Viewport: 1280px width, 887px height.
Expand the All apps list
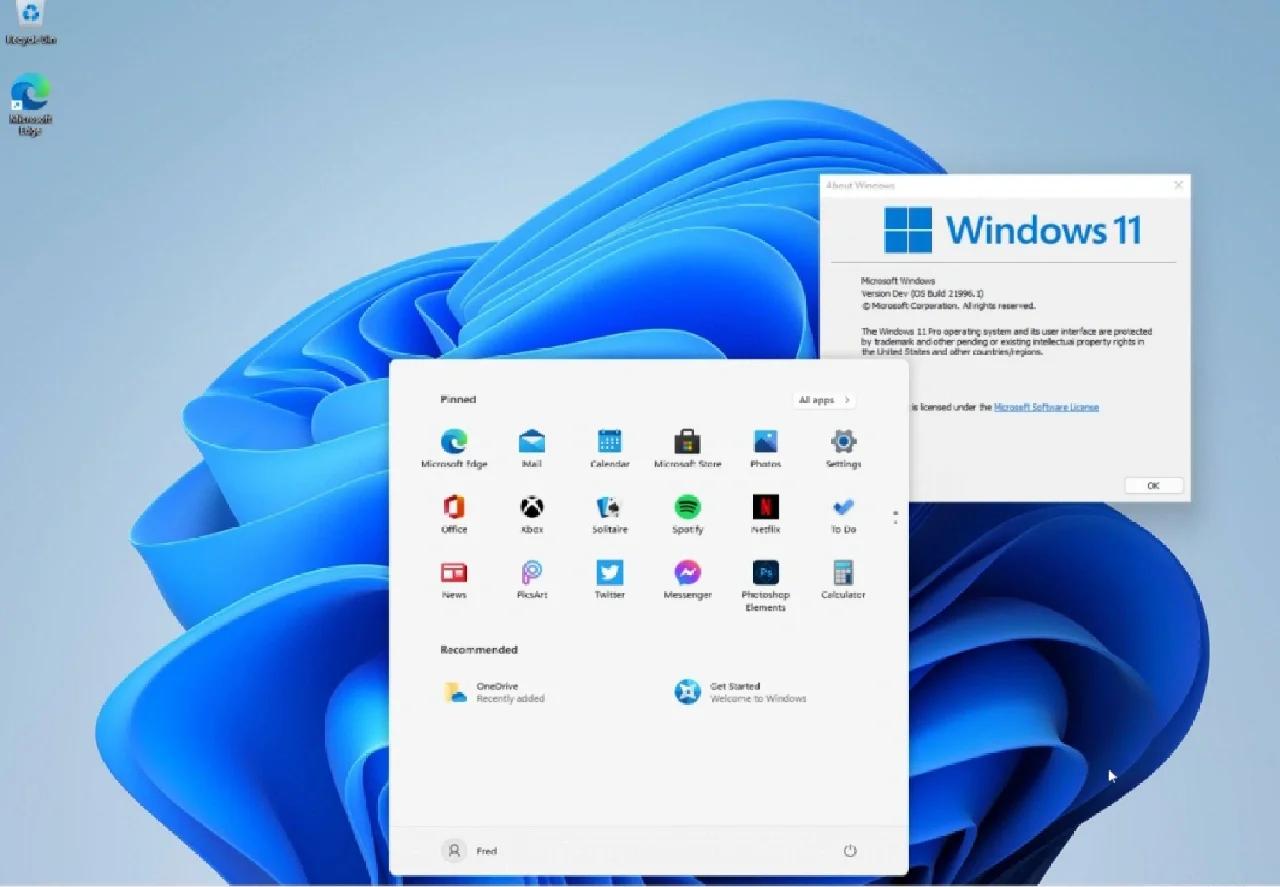click(x=822, y=400)
